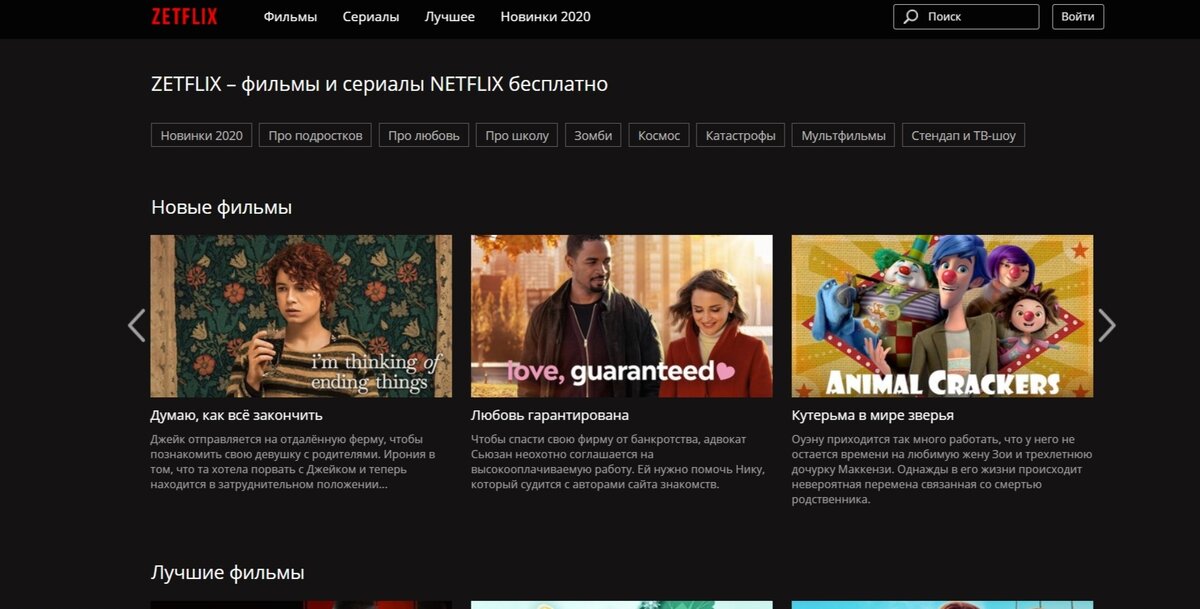Choose the Зомби category tag
The height and width of the screenshot is (609, 1200).
[593, 135]
